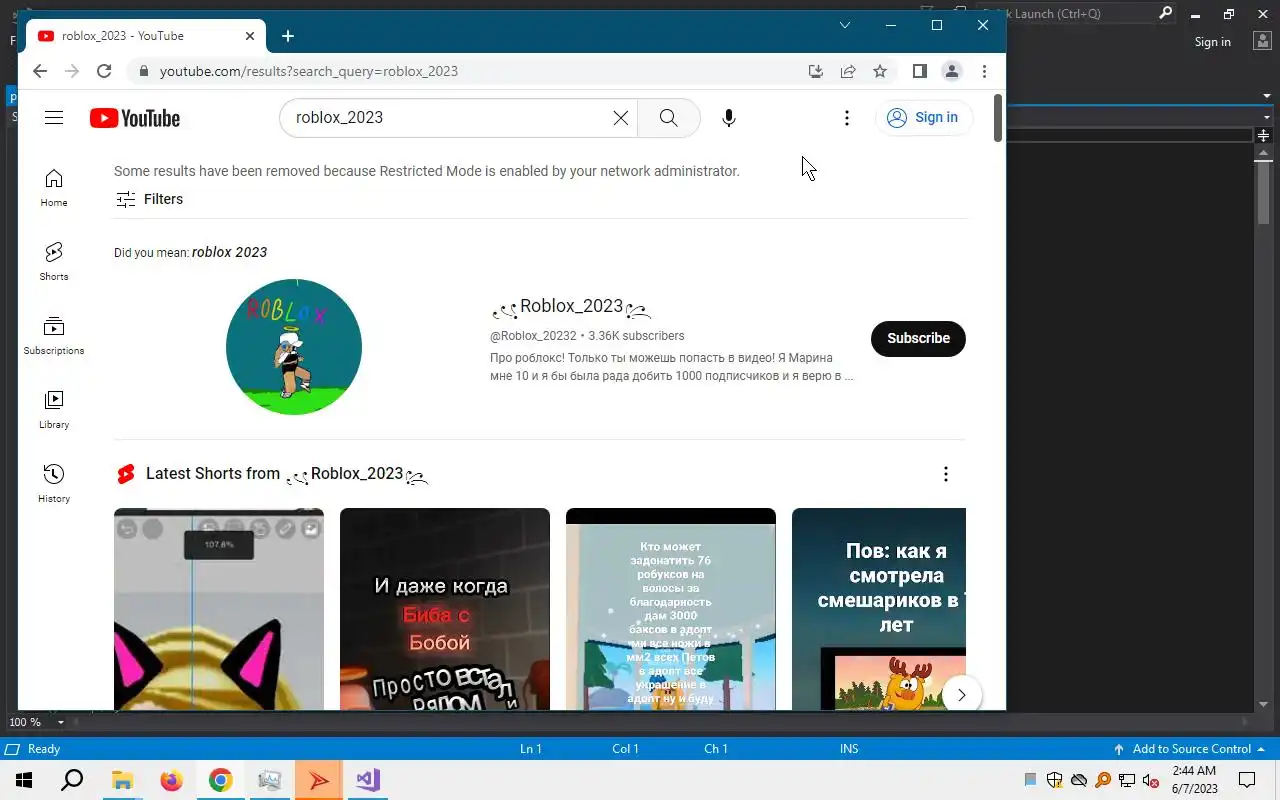Go to the YouTube logo home link
1280x800 pixels.
[x=135, y=118]
